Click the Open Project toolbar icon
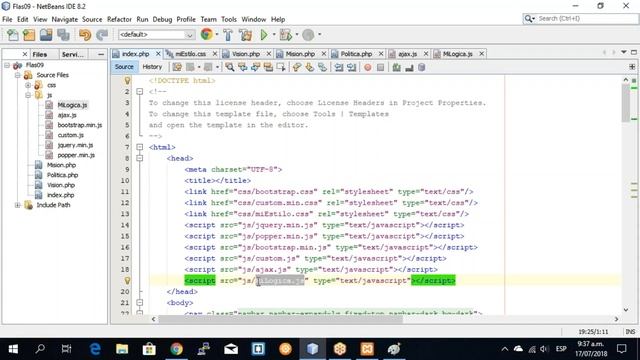Image resolution: width=640 pixels, height=360 pixels. pos(46,35)
